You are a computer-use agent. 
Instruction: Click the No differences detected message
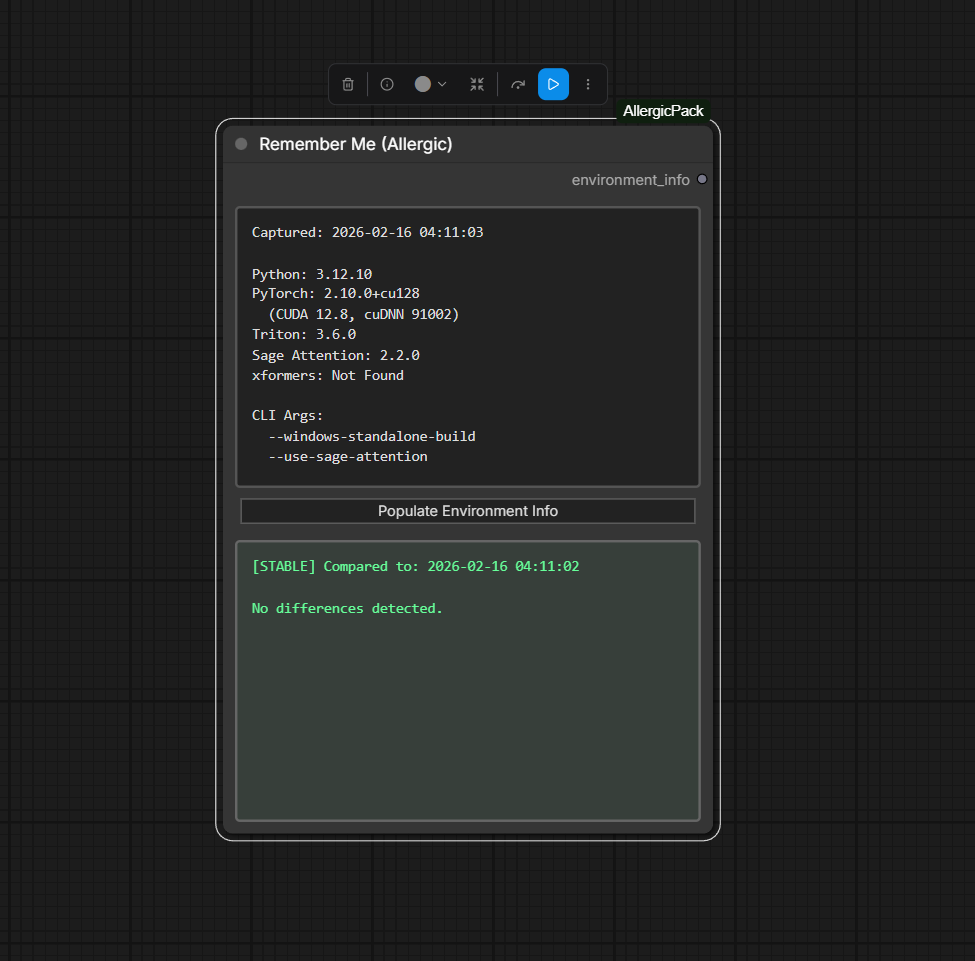(347, 608)
